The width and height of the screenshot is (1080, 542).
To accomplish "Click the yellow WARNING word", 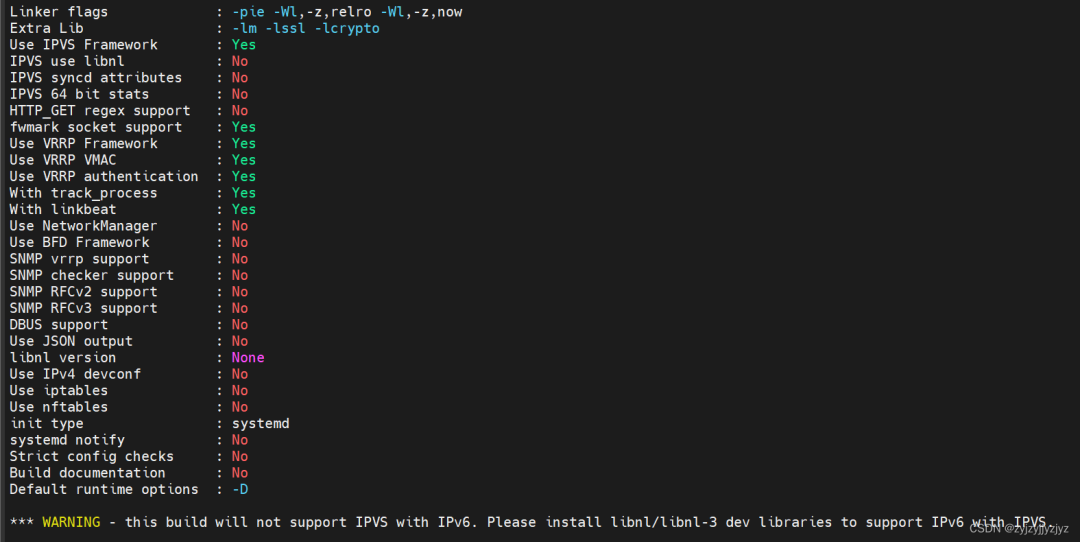I will tap(71, 522).
